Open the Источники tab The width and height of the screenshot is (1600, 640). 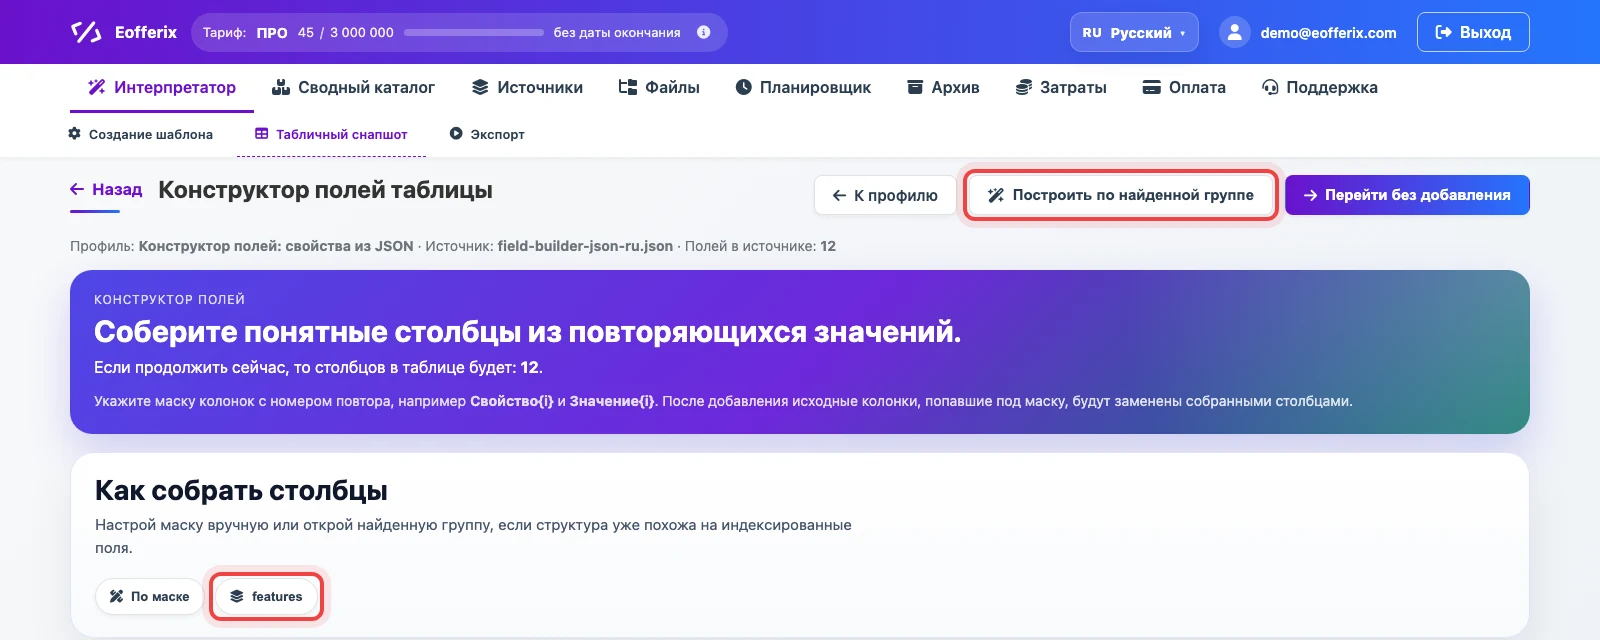pos(527,87)
